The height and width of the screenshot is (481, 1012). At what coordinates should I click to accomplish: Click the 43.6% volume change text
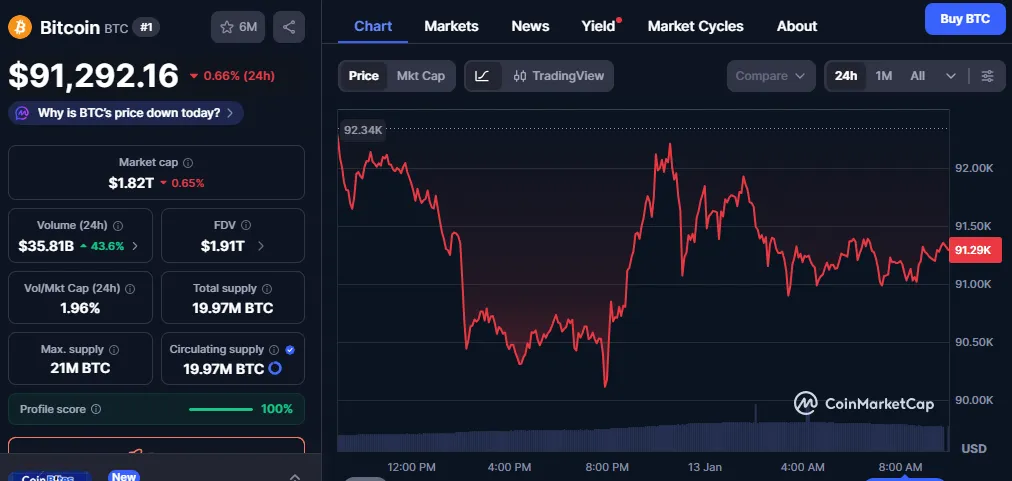point(107,246)
